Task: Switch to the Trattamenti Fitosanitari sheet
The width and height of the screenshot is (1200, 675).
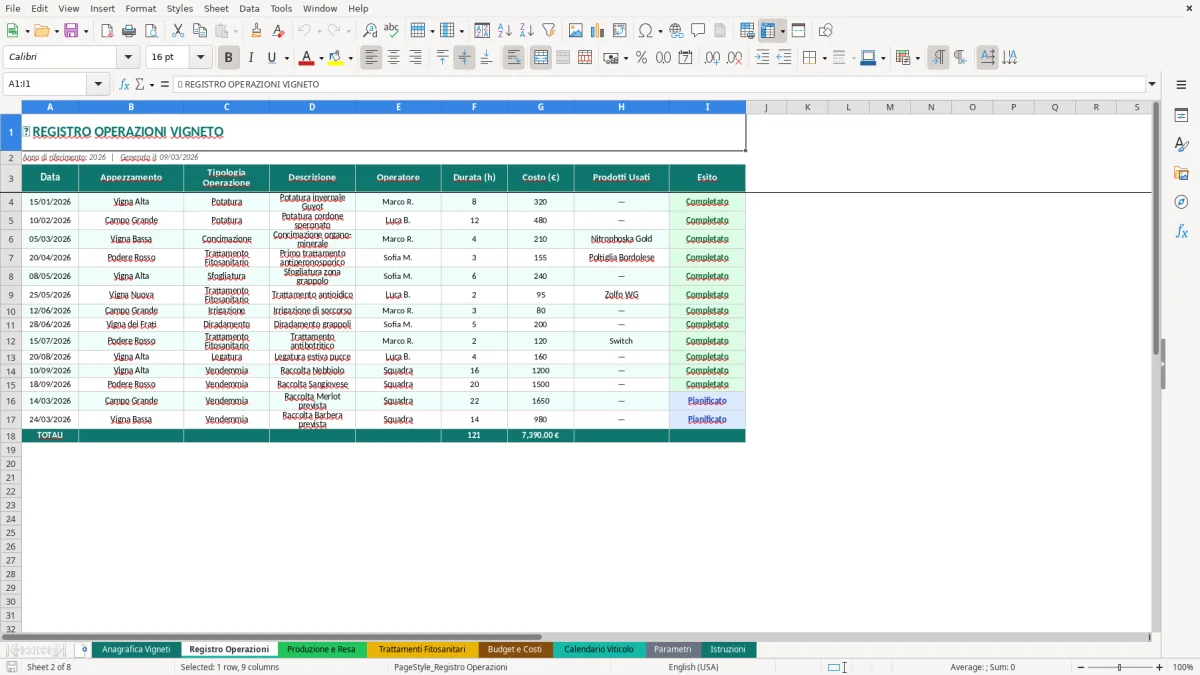Action: point(422,649)
